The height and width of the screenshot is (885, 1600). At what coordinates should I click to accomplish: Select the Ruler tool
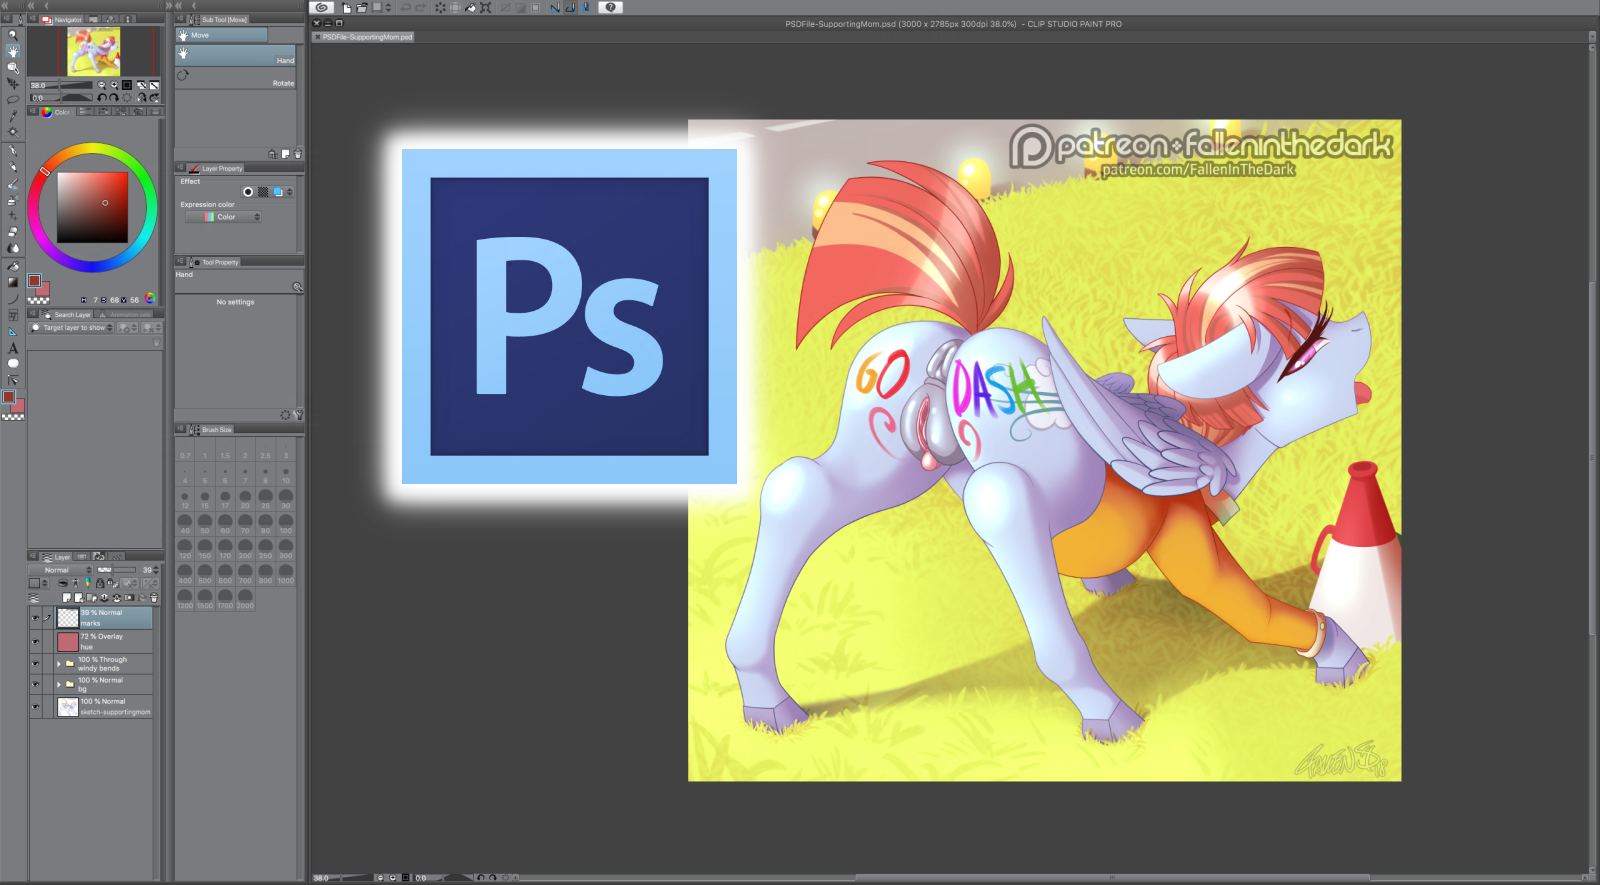pyautogui.click(x=13, y=332)
